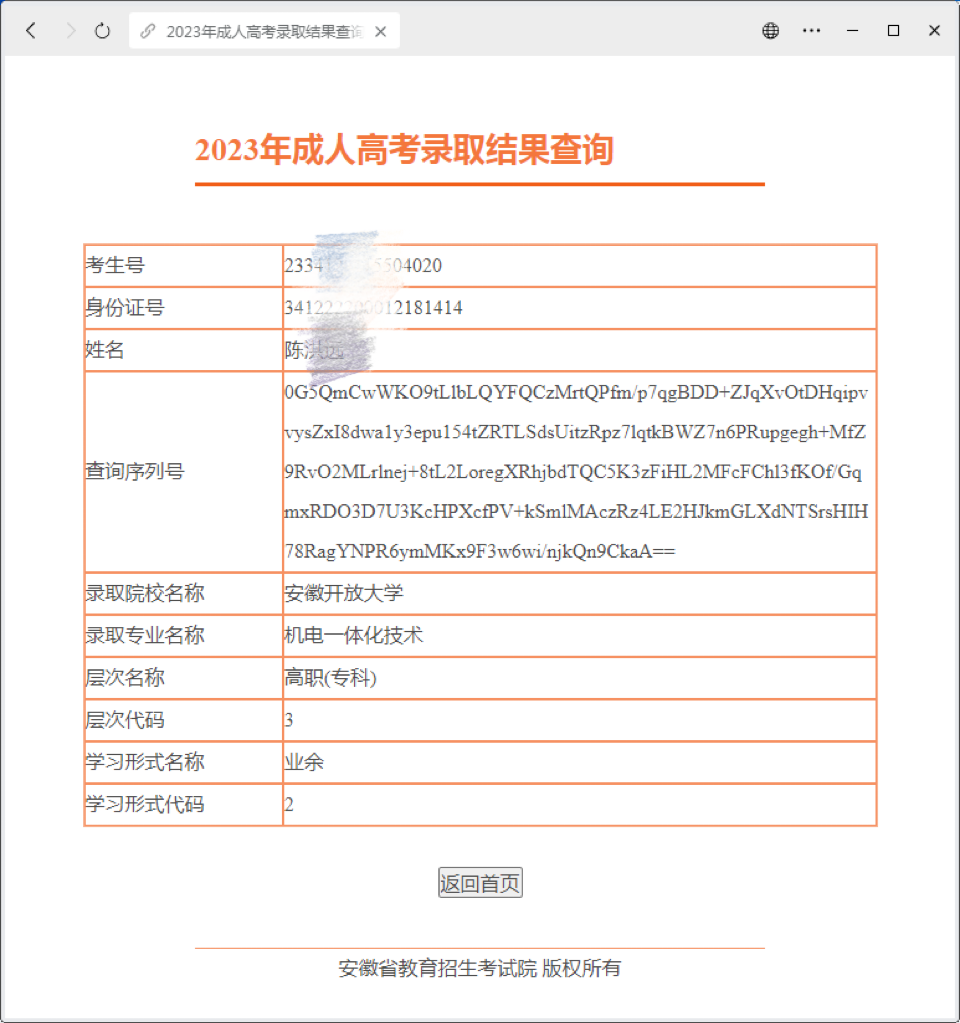Maximize the browser window
Screen dimensions: 960x1023
(893, 31)
